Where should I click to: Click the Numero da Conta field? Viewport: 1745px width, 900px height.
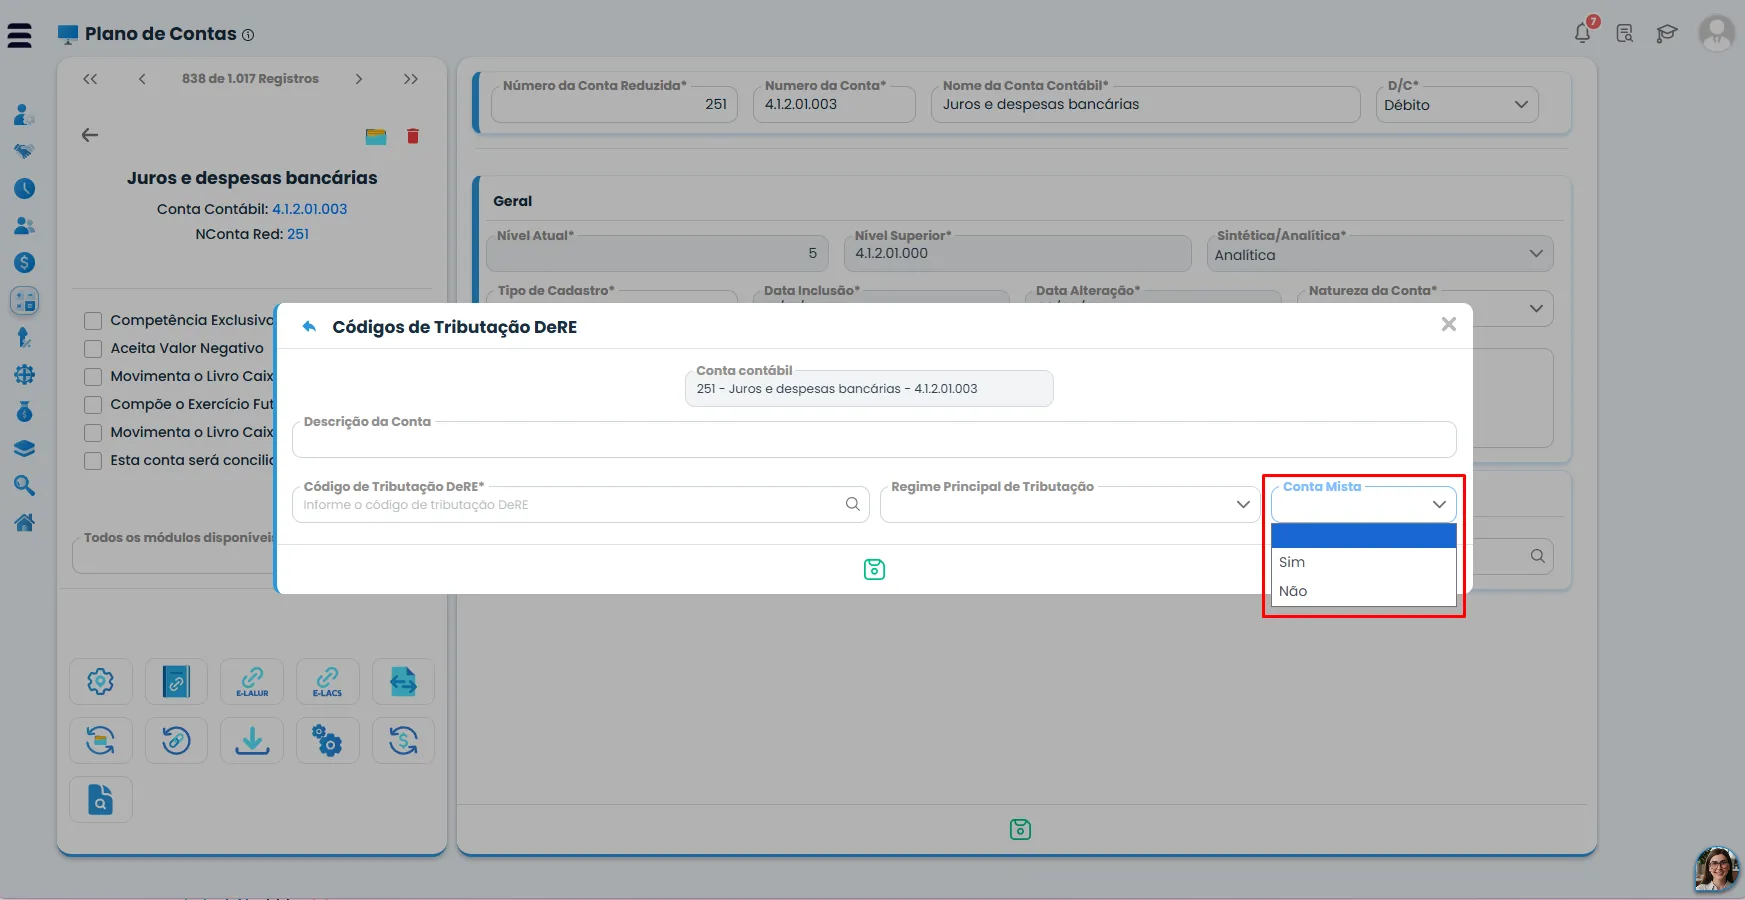834,104
